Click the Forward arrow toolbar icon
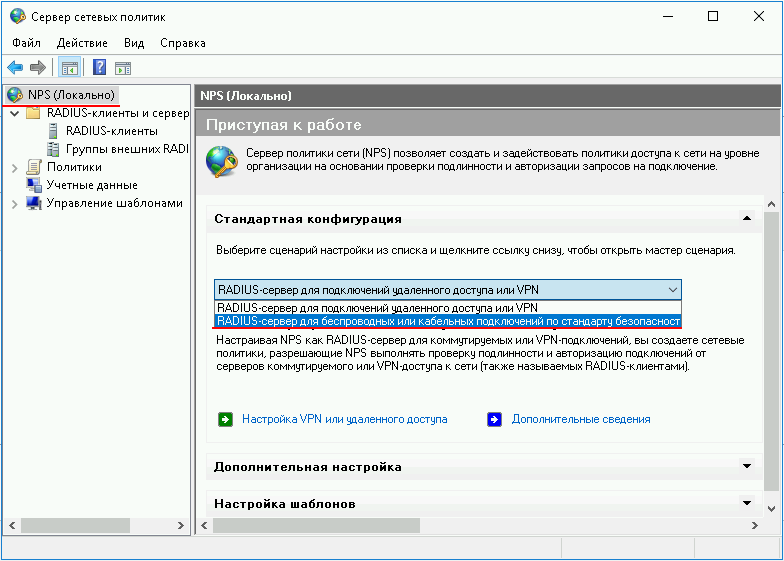 38,68
